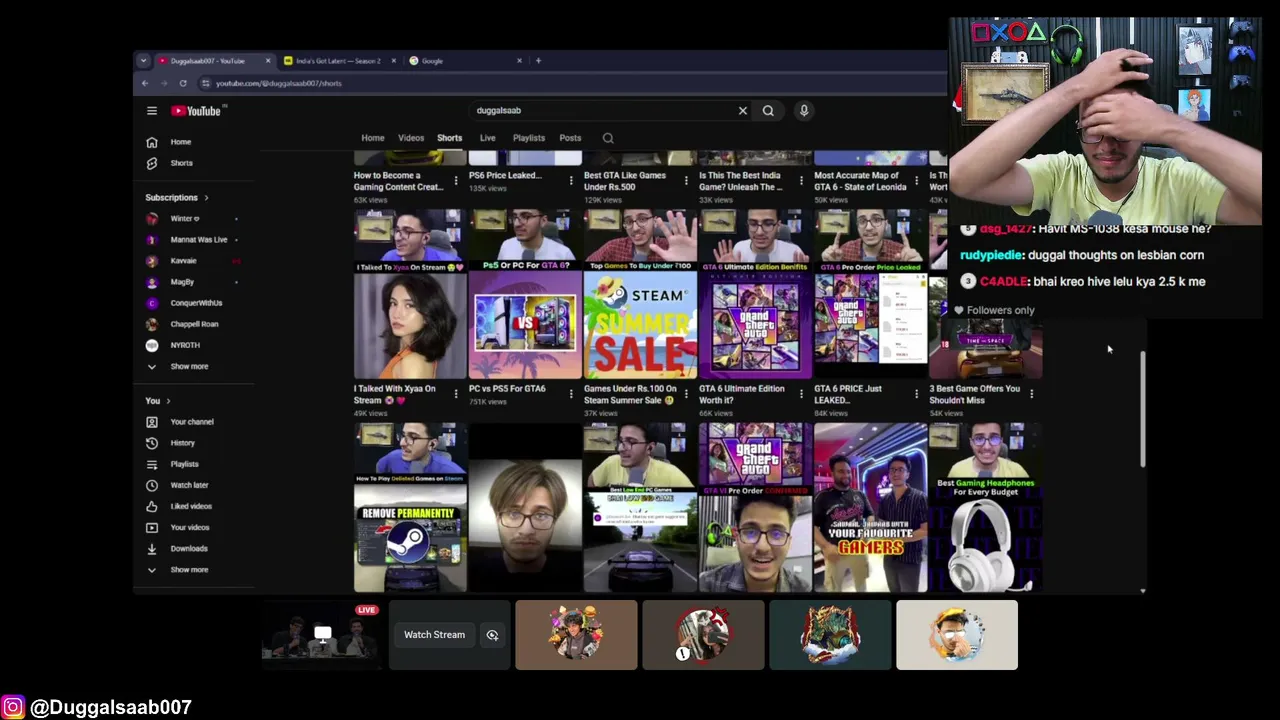
Task: Play the Remove Permanently Steam short
Action: point(410,507)
